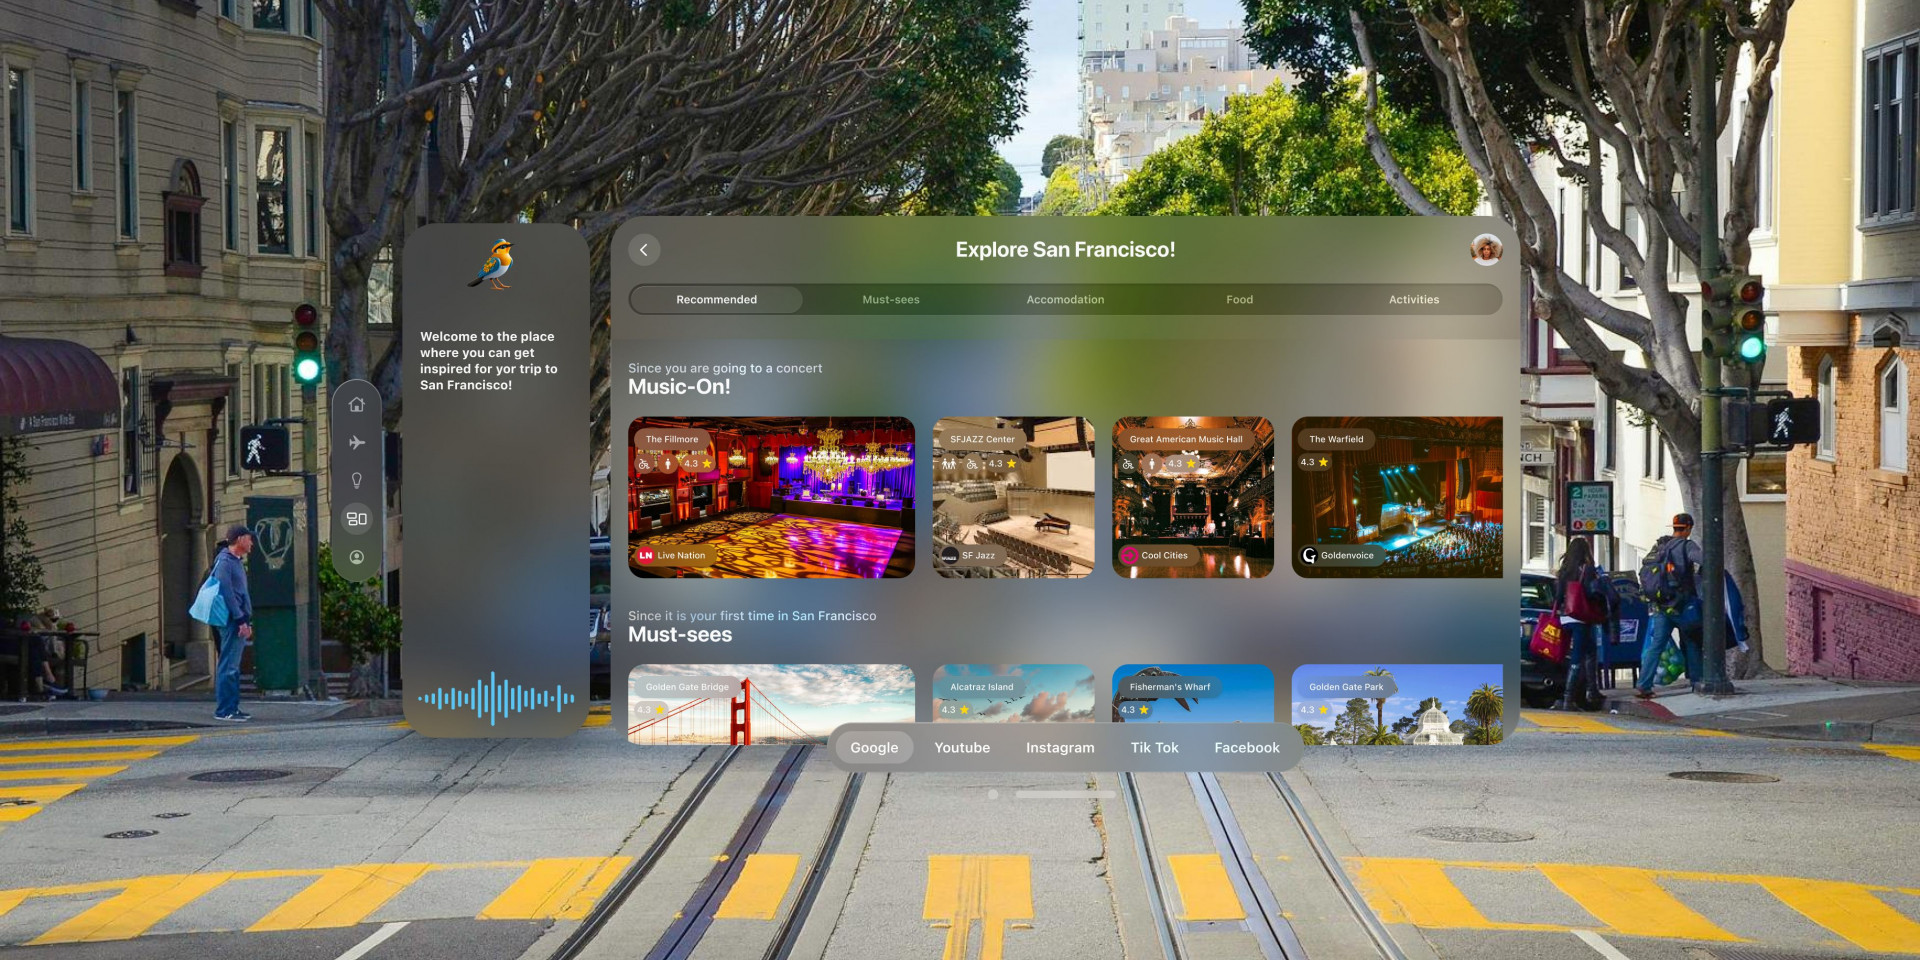Click wheelchair icon on Great American Music Hall

click(x=1128, y=464)
